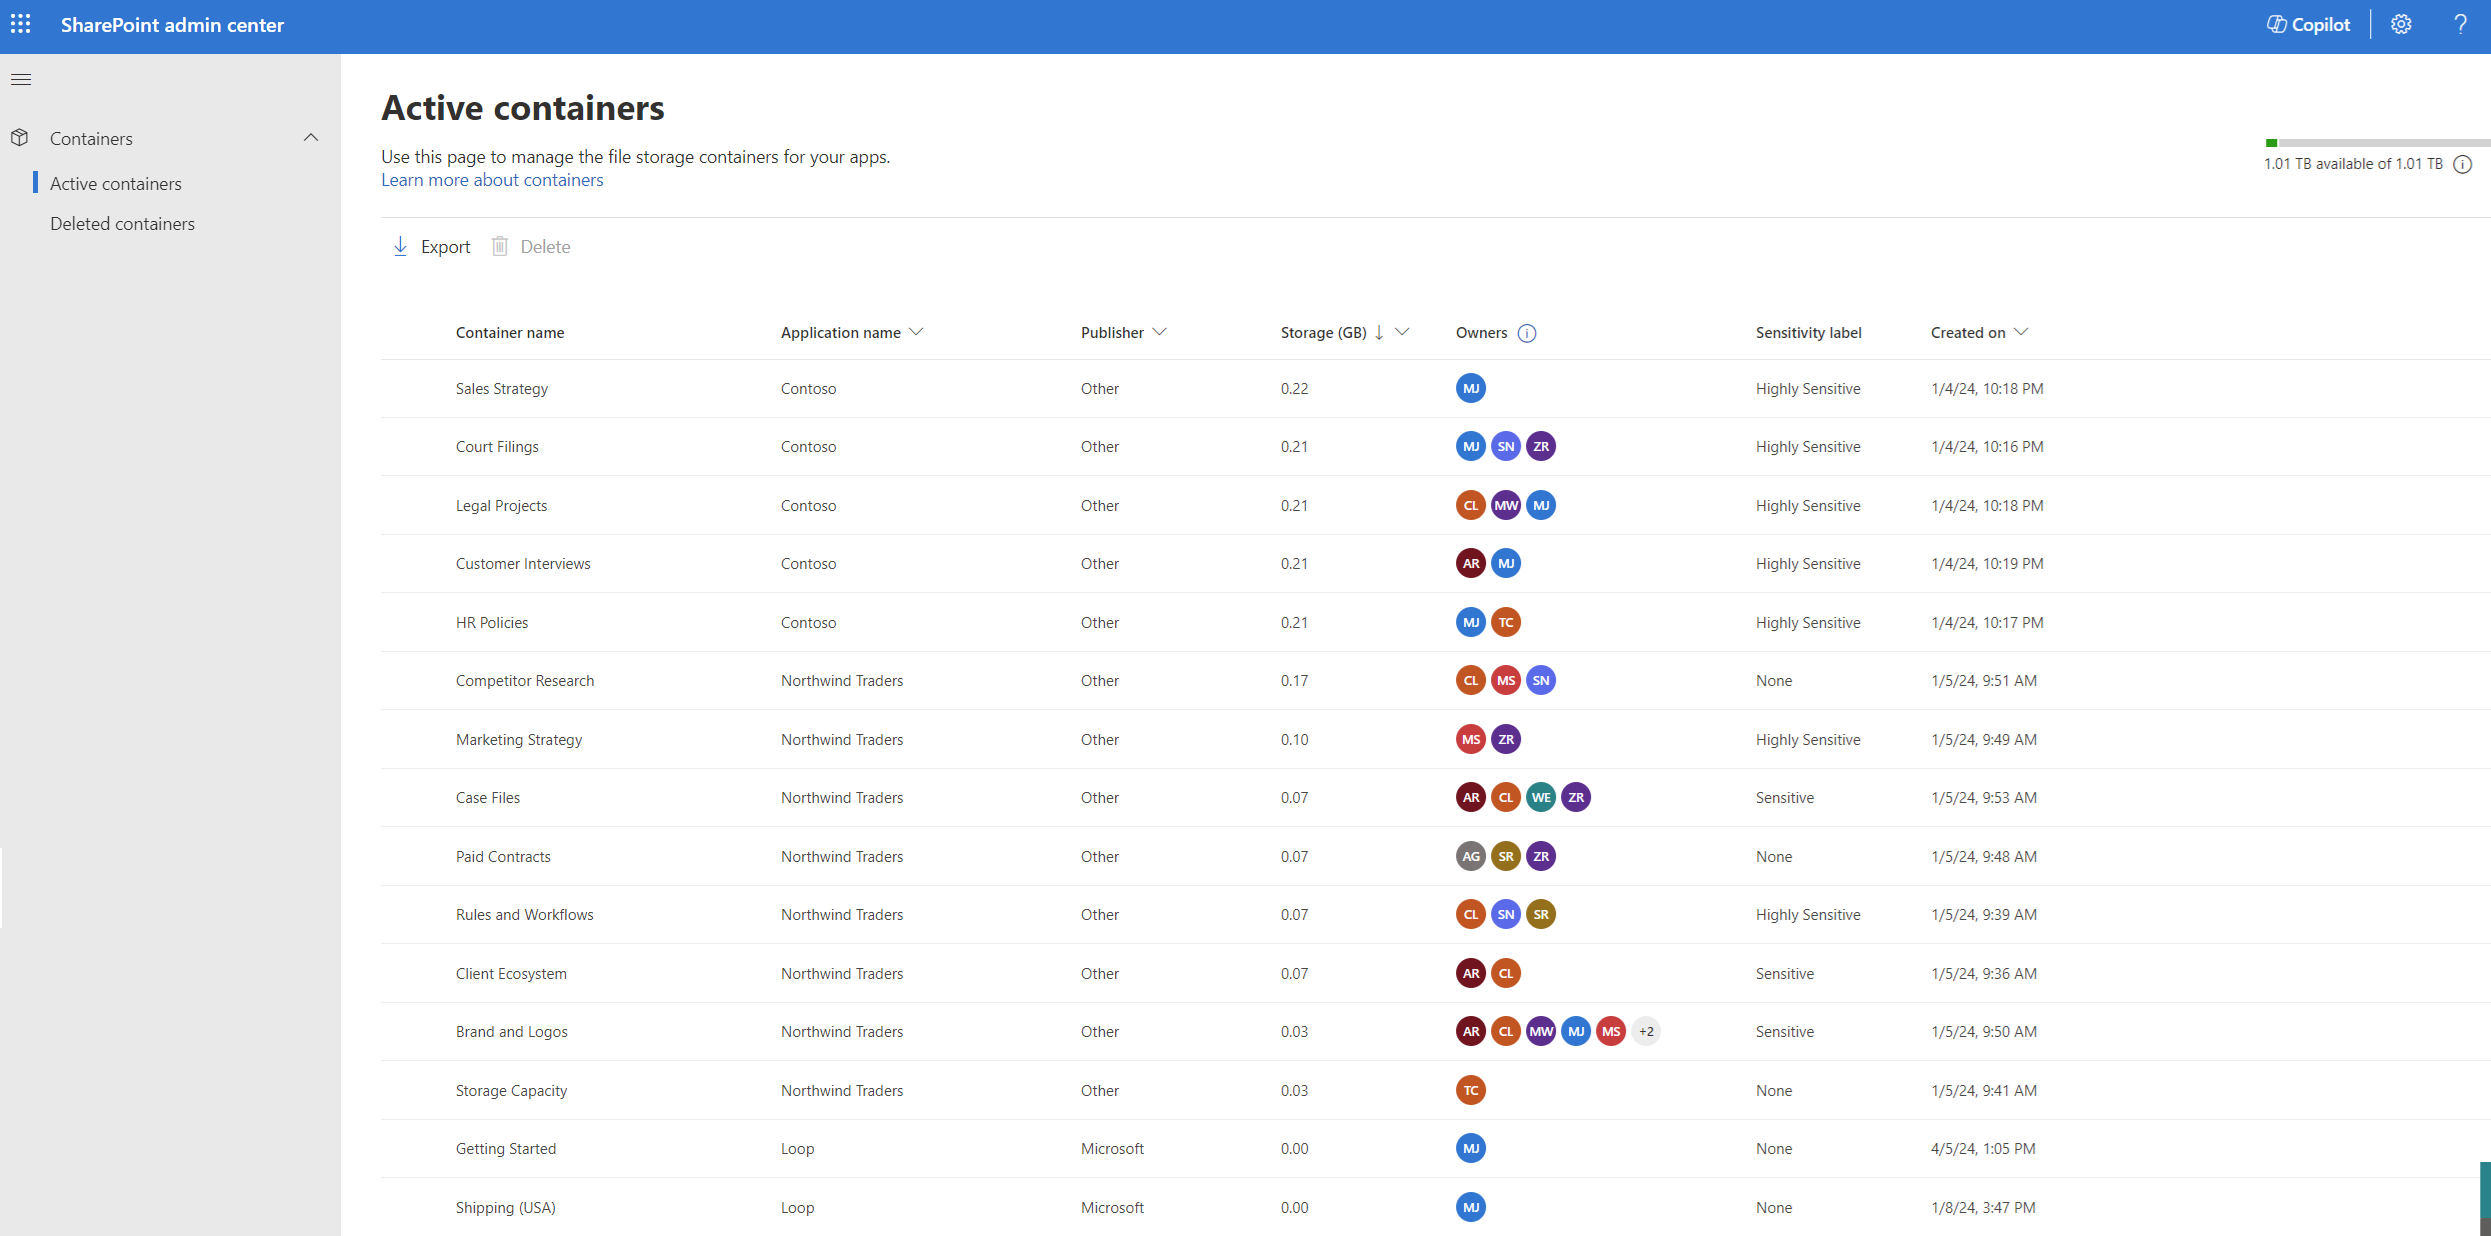The width and height of the screenshot is (2491, 1236).
Task: Select Deleted containers menu item
Action: (x=122, y=222)
